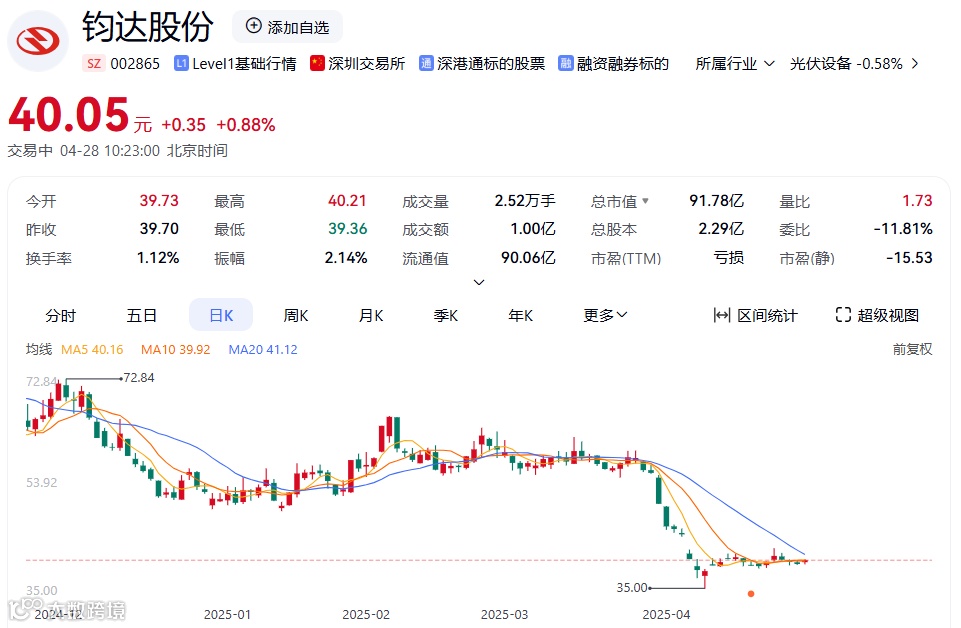Click MA10 39.92 indicator label
The image size is (961, 628).
pyautogui.click(x=175, y=349)
